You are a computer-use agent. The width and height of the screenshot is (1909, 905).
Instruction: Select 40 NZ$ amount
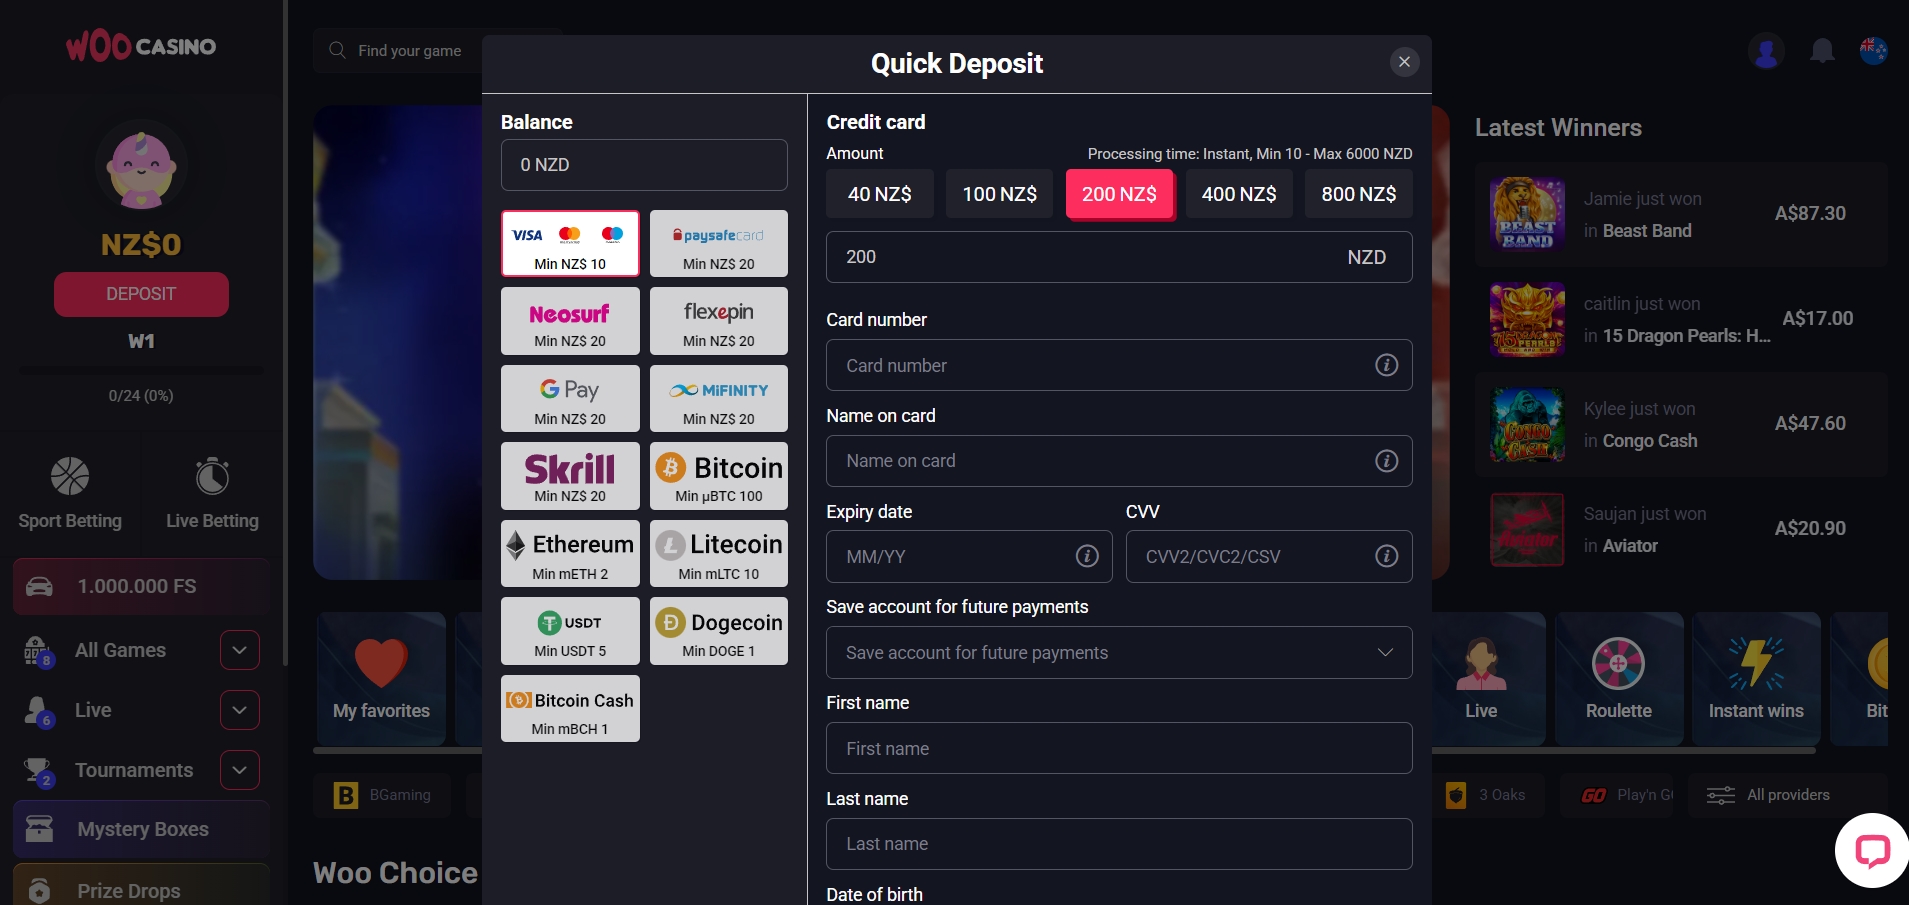point(880,194)
